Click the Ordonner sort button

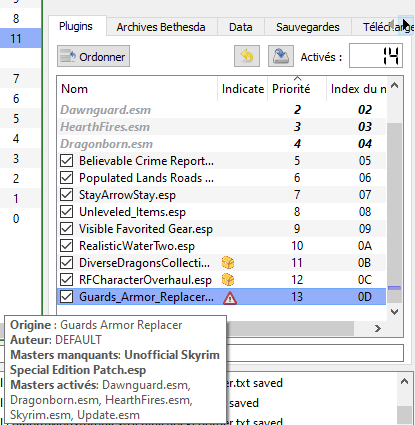93,56
